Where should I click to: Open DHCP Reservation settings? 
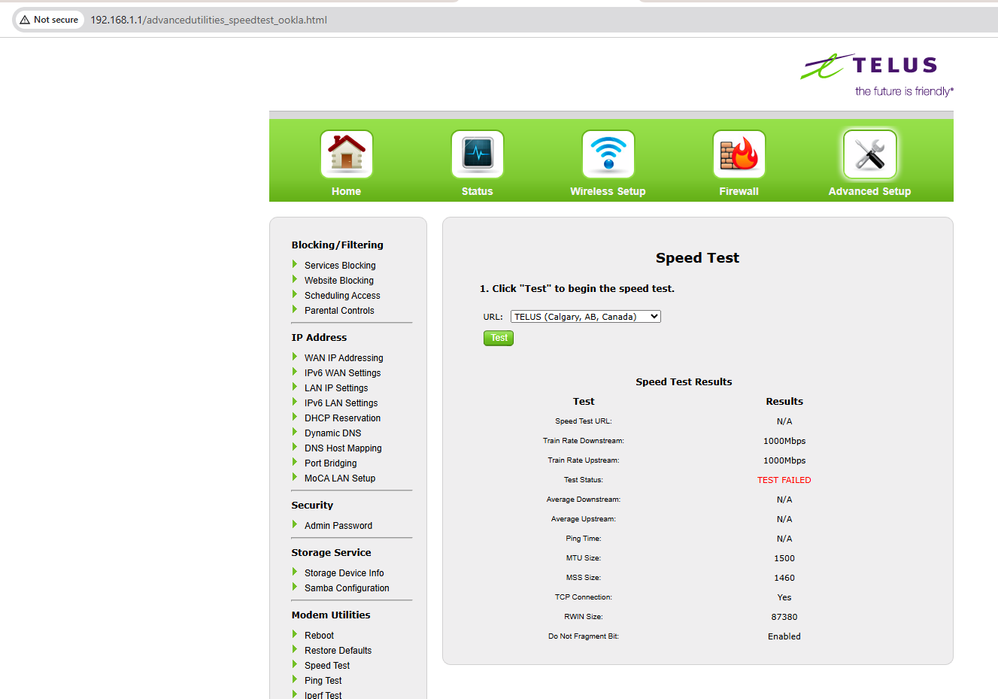342,418
